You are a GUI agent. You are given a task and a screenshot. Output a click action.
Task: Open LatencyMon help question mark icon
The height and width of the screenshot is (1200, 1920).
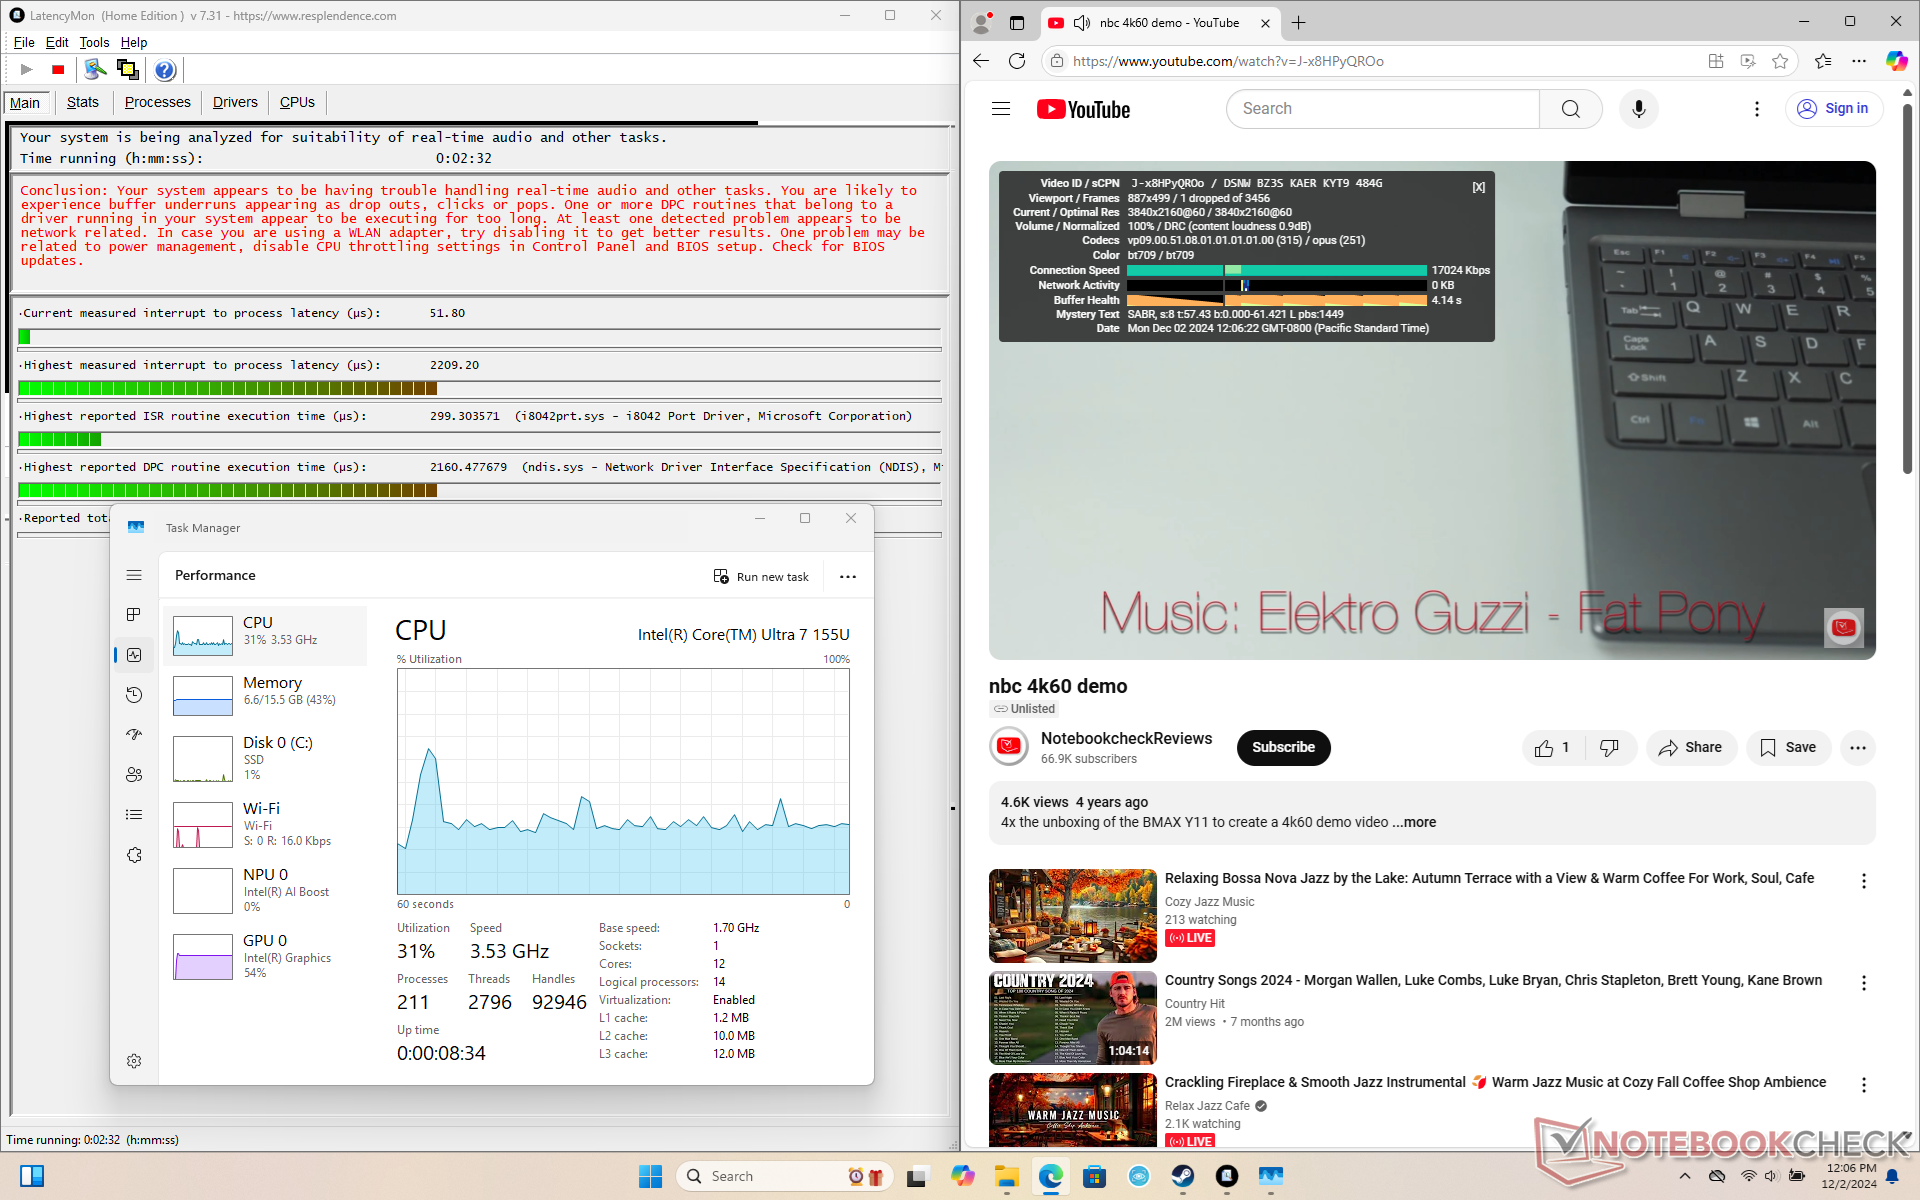pos(165,69)
